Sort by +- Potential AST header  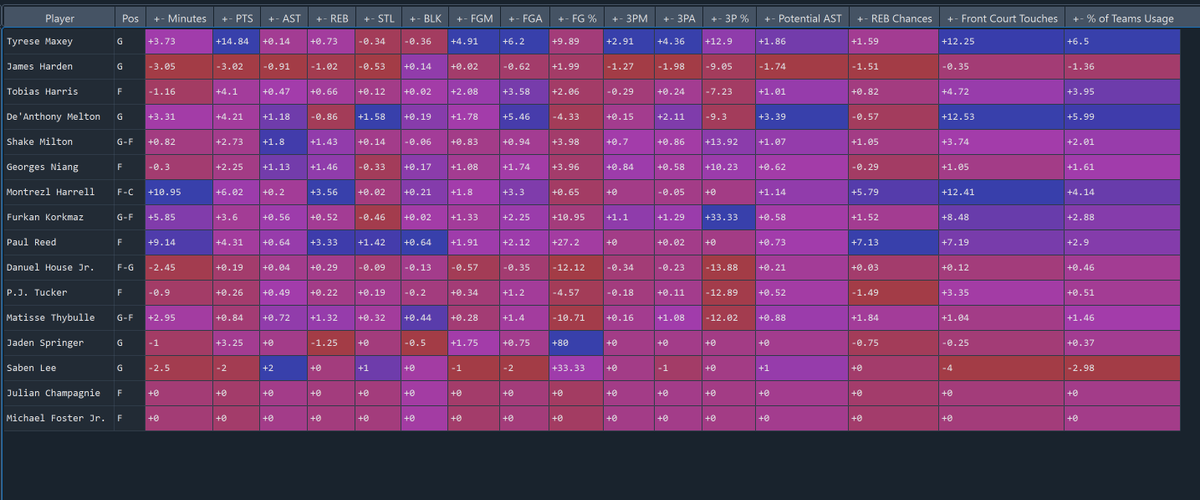point(800,18)
